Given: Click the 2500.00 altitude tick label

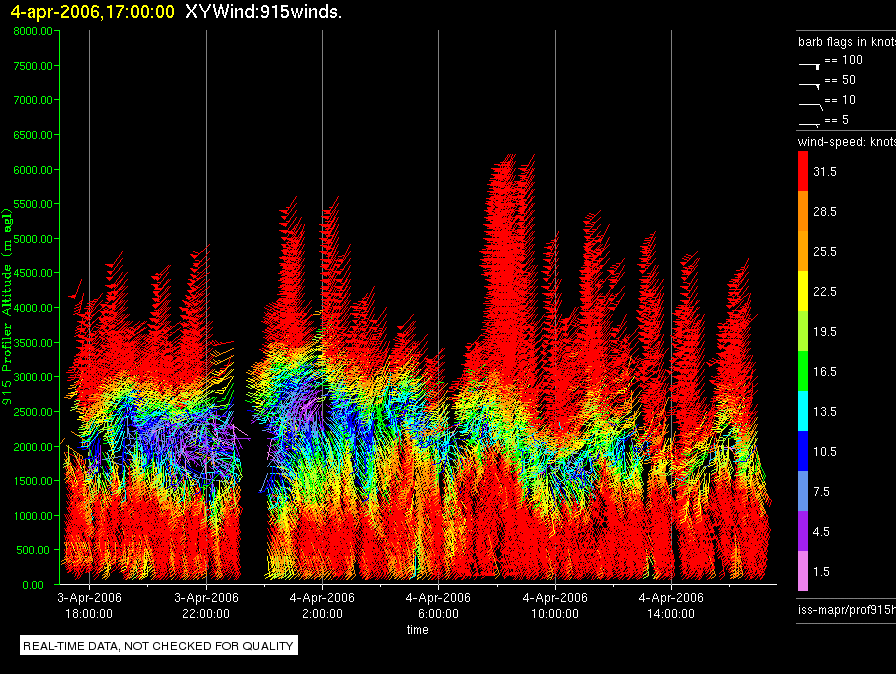Looking at the screenshot, I should tap(33, 412).
